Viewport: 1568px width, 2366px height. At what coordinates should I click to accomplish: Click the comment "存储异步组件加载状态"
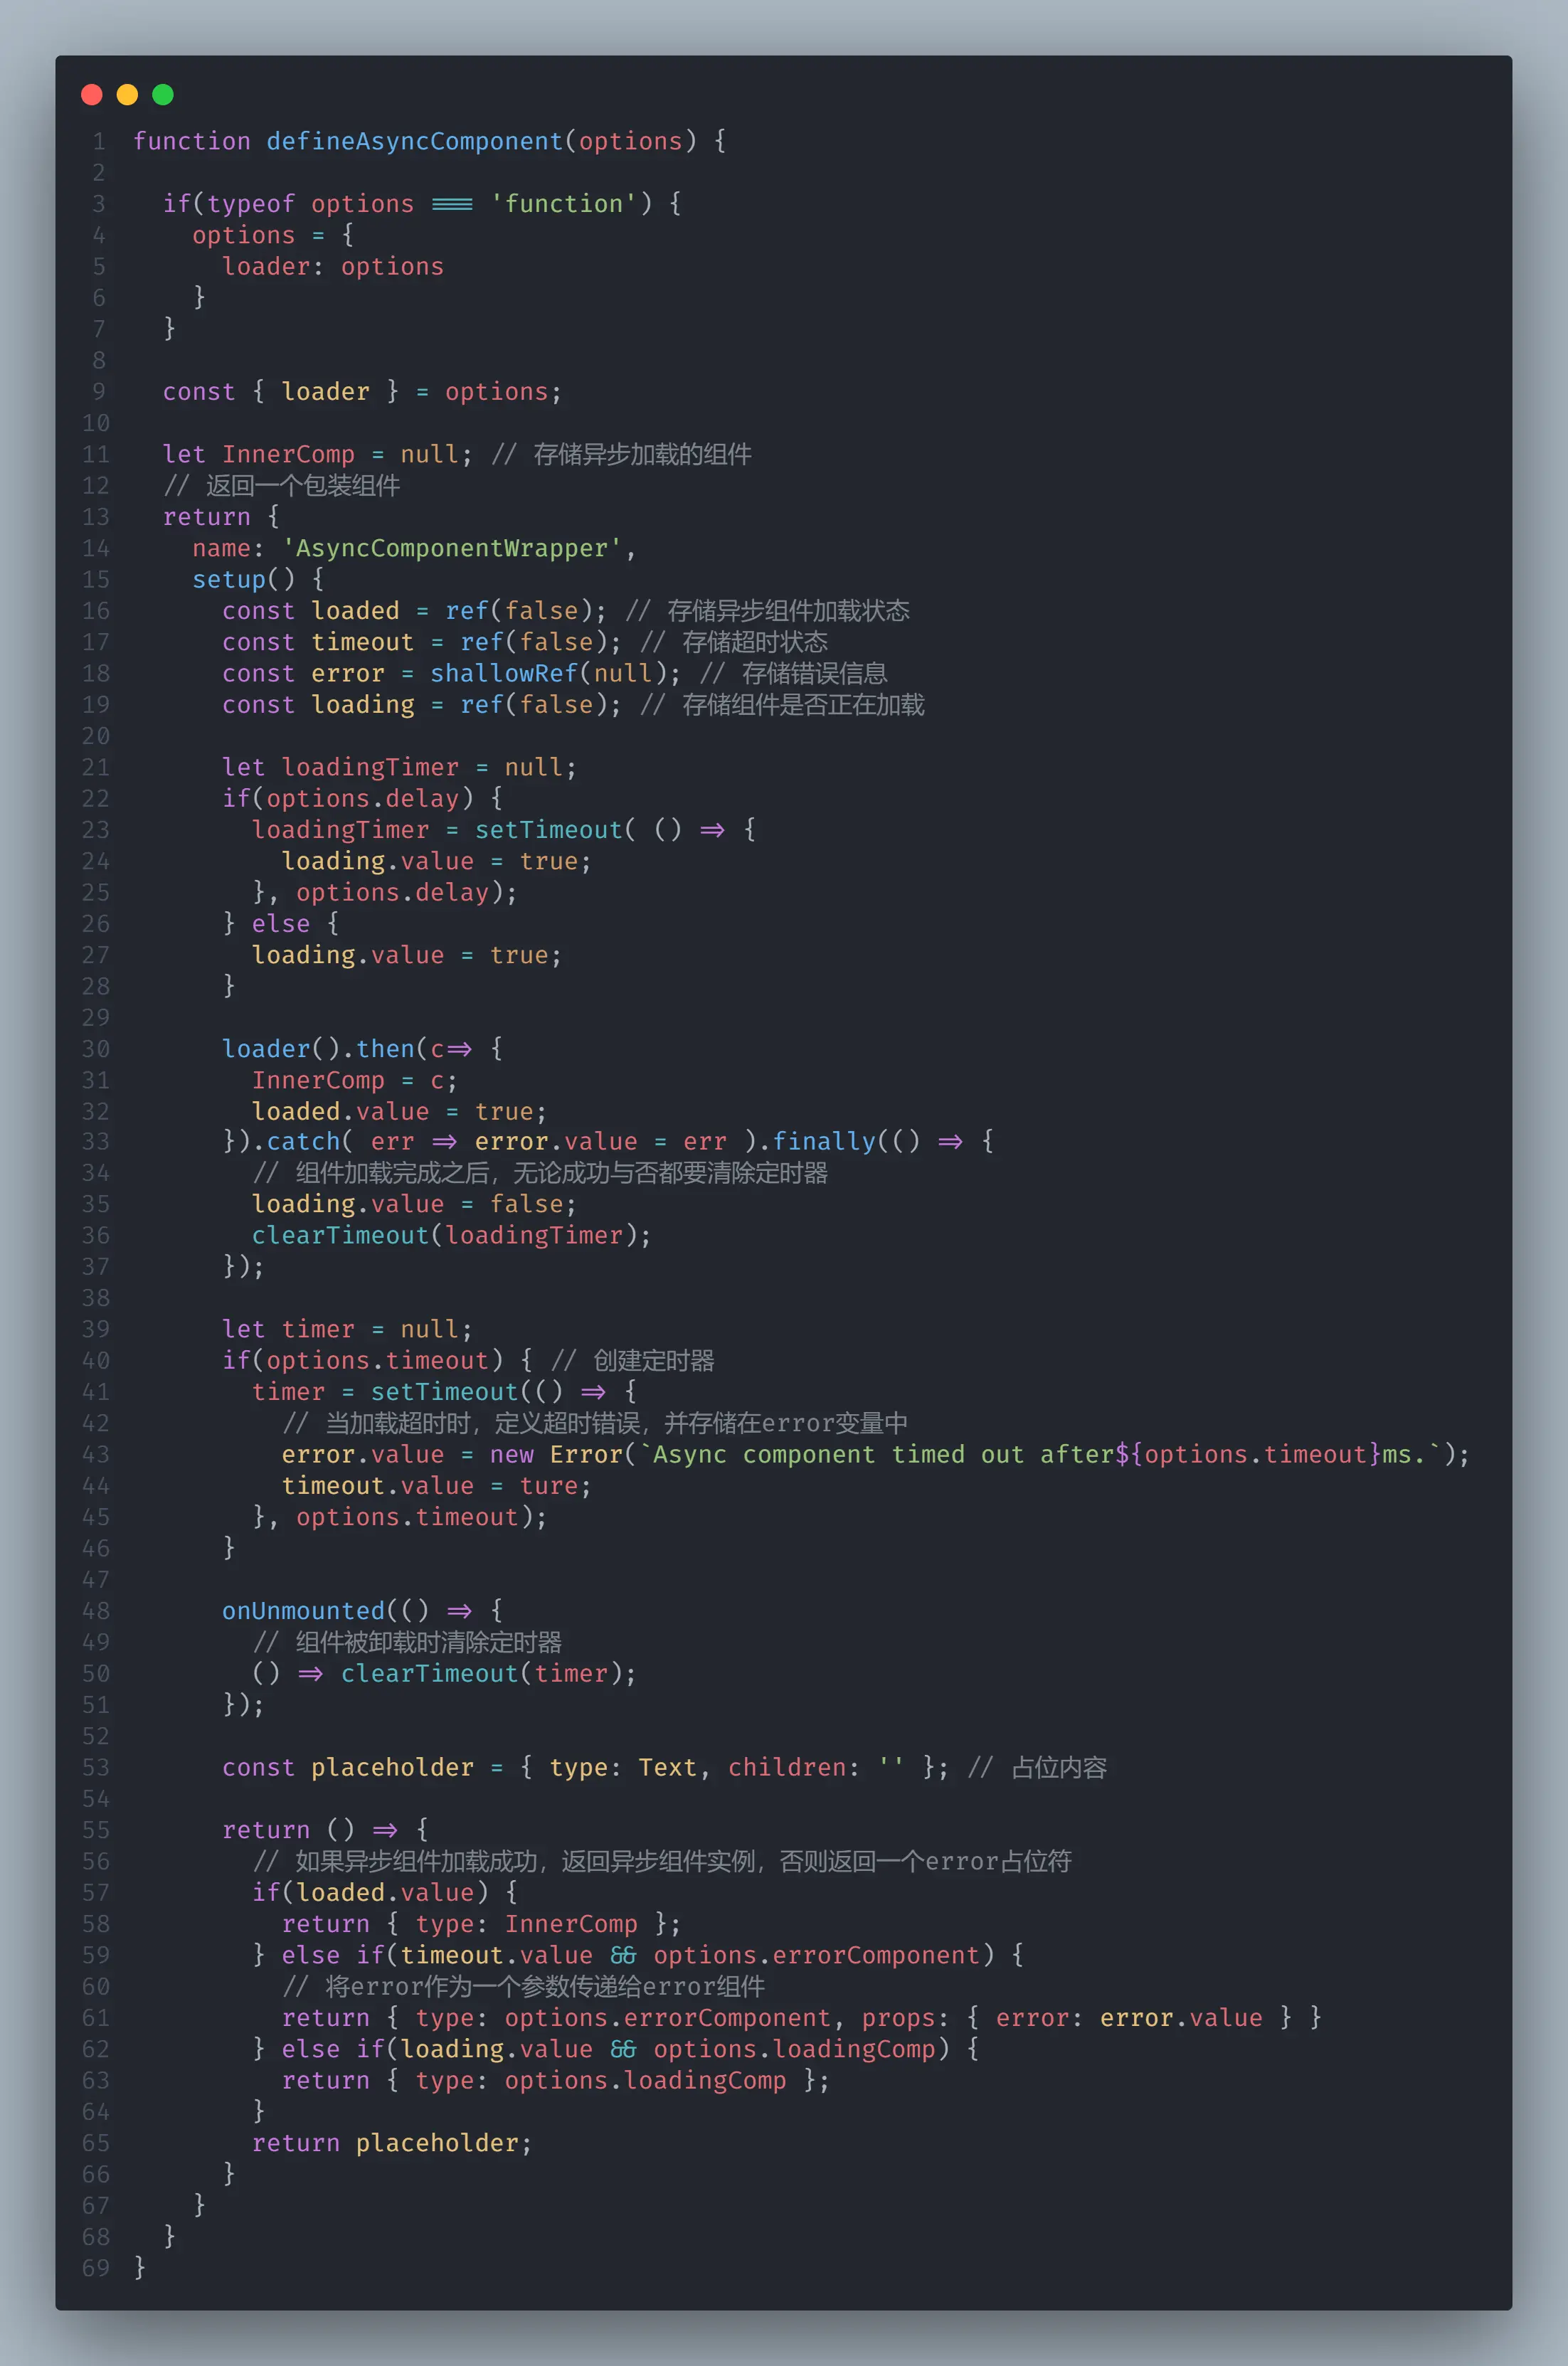pyautogui.click(x=788, y=610)
